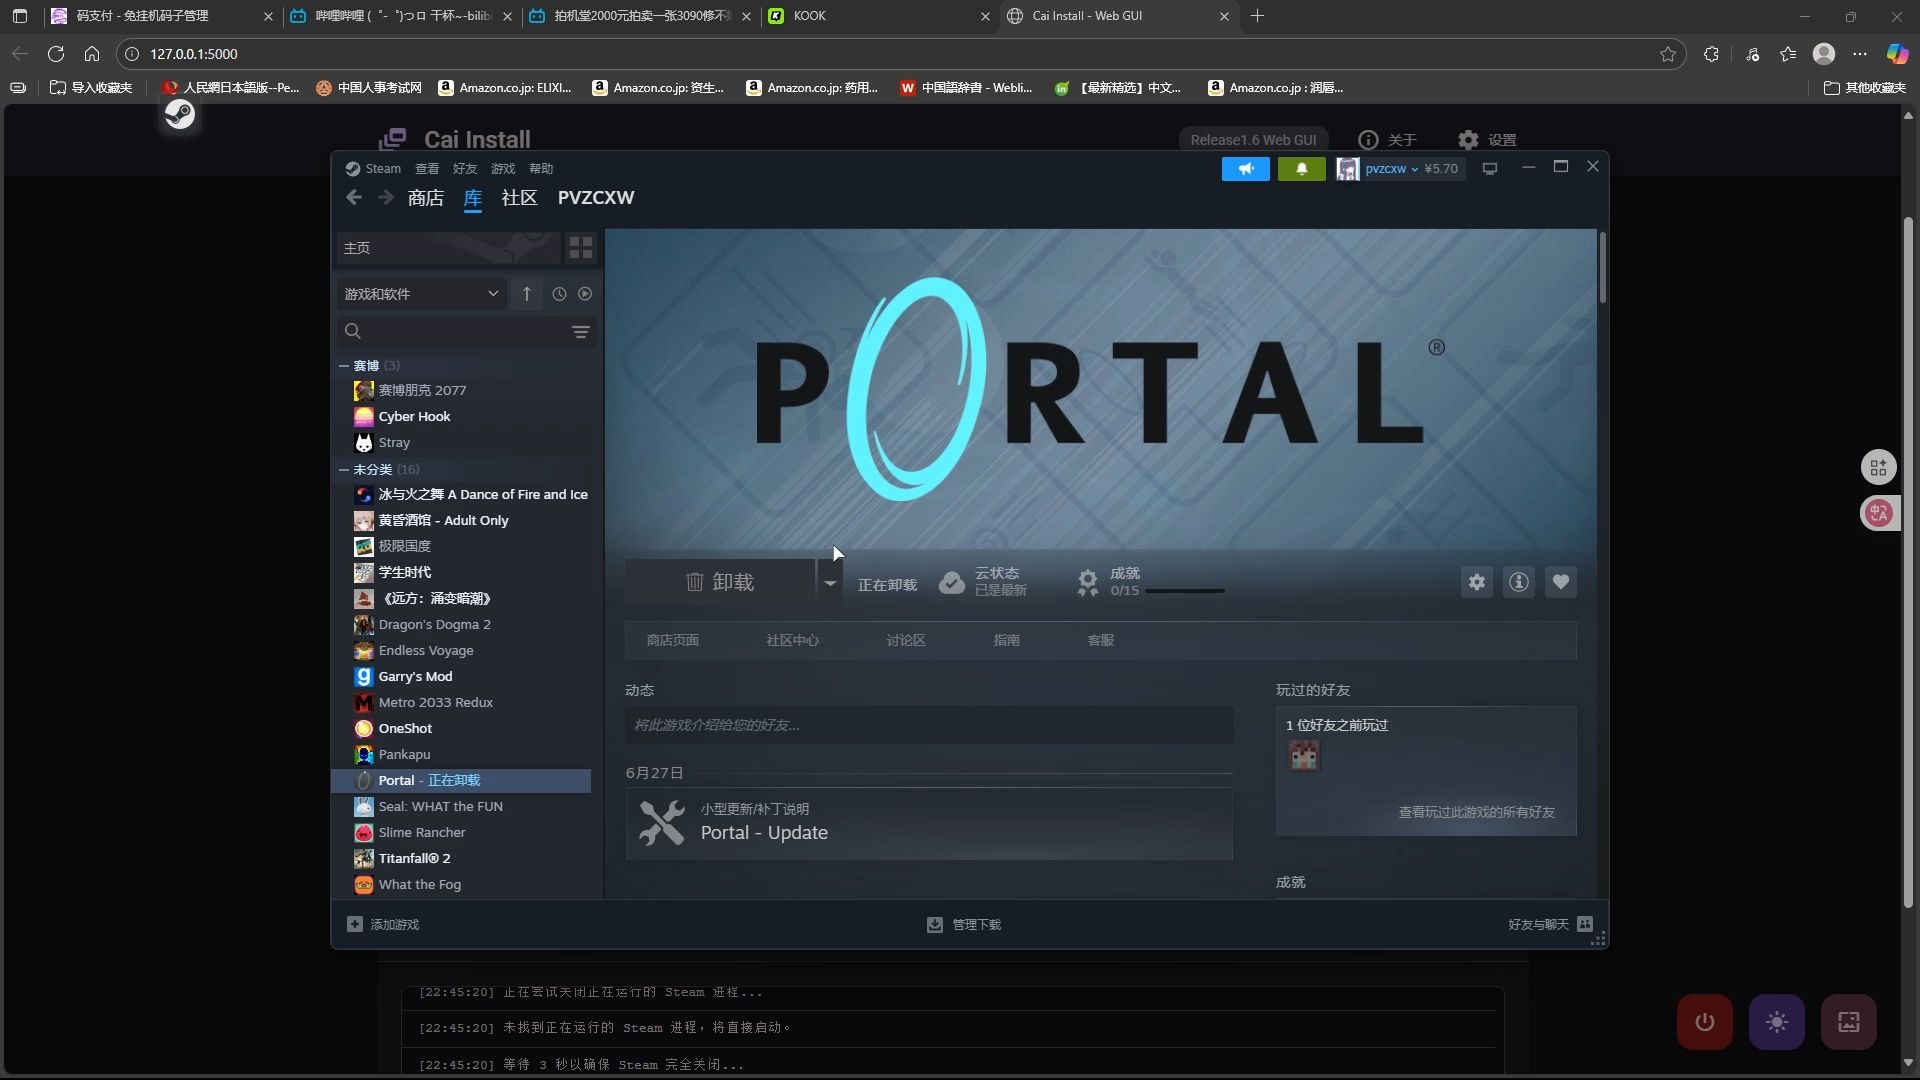Open the library collections grid view icon

point(581,247)
